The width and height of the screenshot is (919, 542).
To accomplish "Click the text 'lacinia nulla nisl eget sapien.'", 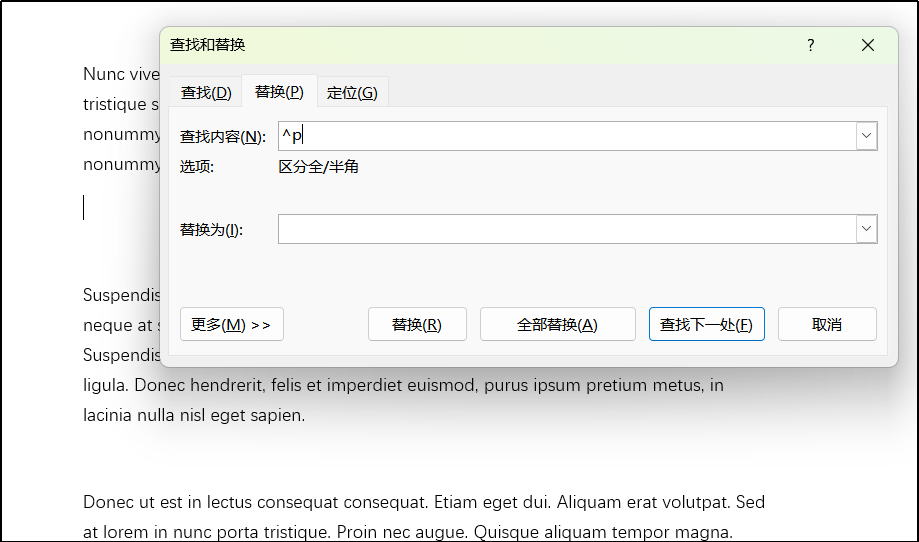I will (x=194, y=415).
